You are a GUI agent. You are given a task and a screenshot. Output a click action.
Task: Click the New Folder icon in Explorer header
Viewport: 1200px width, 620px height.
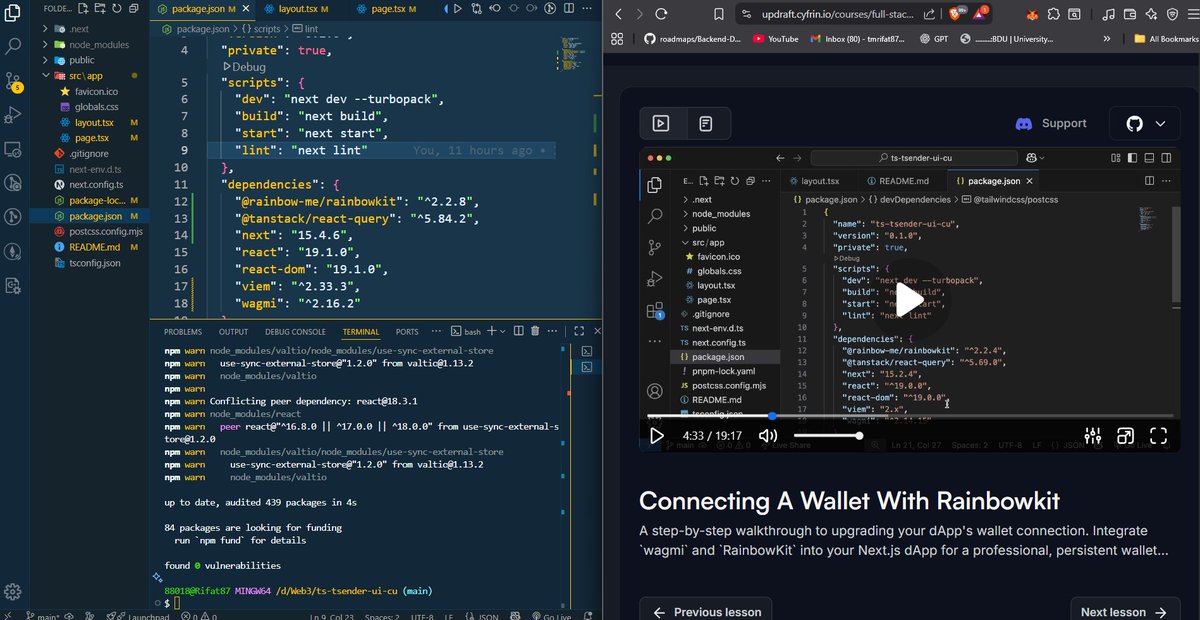click(99, 8)
